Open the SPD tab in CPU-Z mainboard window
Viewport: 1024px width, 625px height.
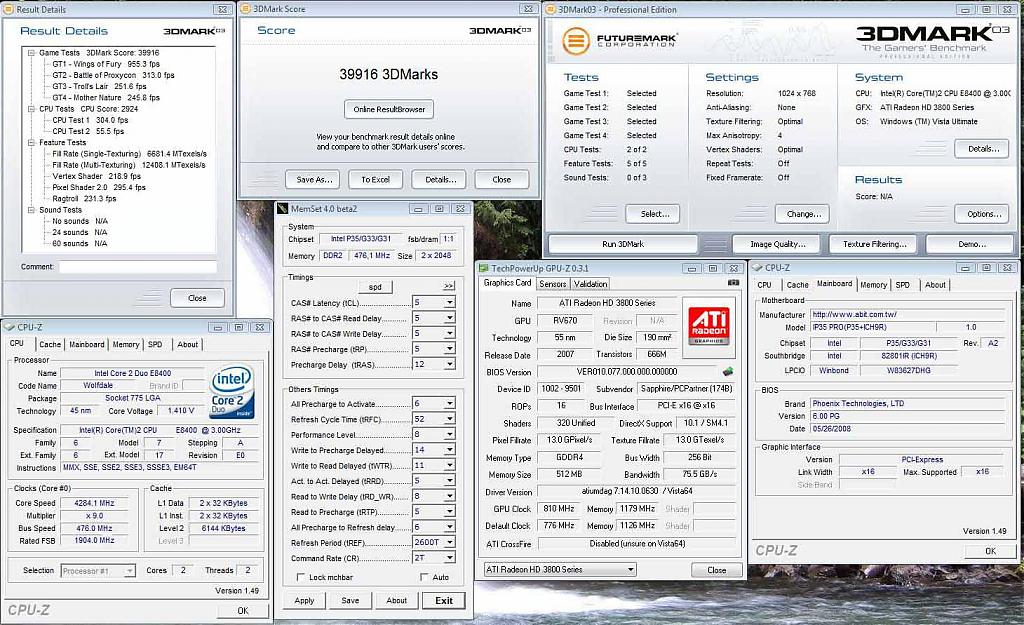(903, 285)
